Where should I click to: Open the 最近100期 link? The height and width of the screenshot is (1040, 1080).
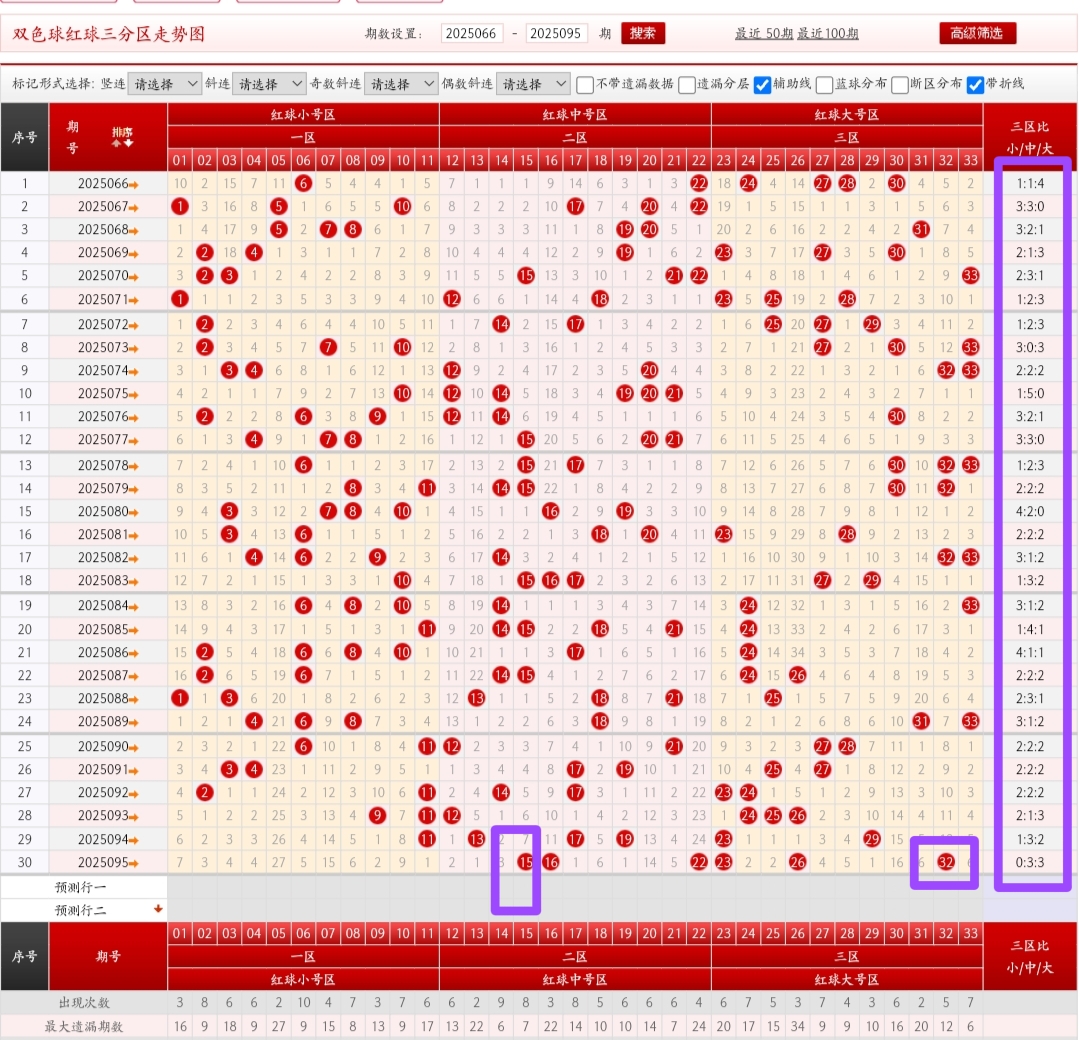(x=828, y=33)
